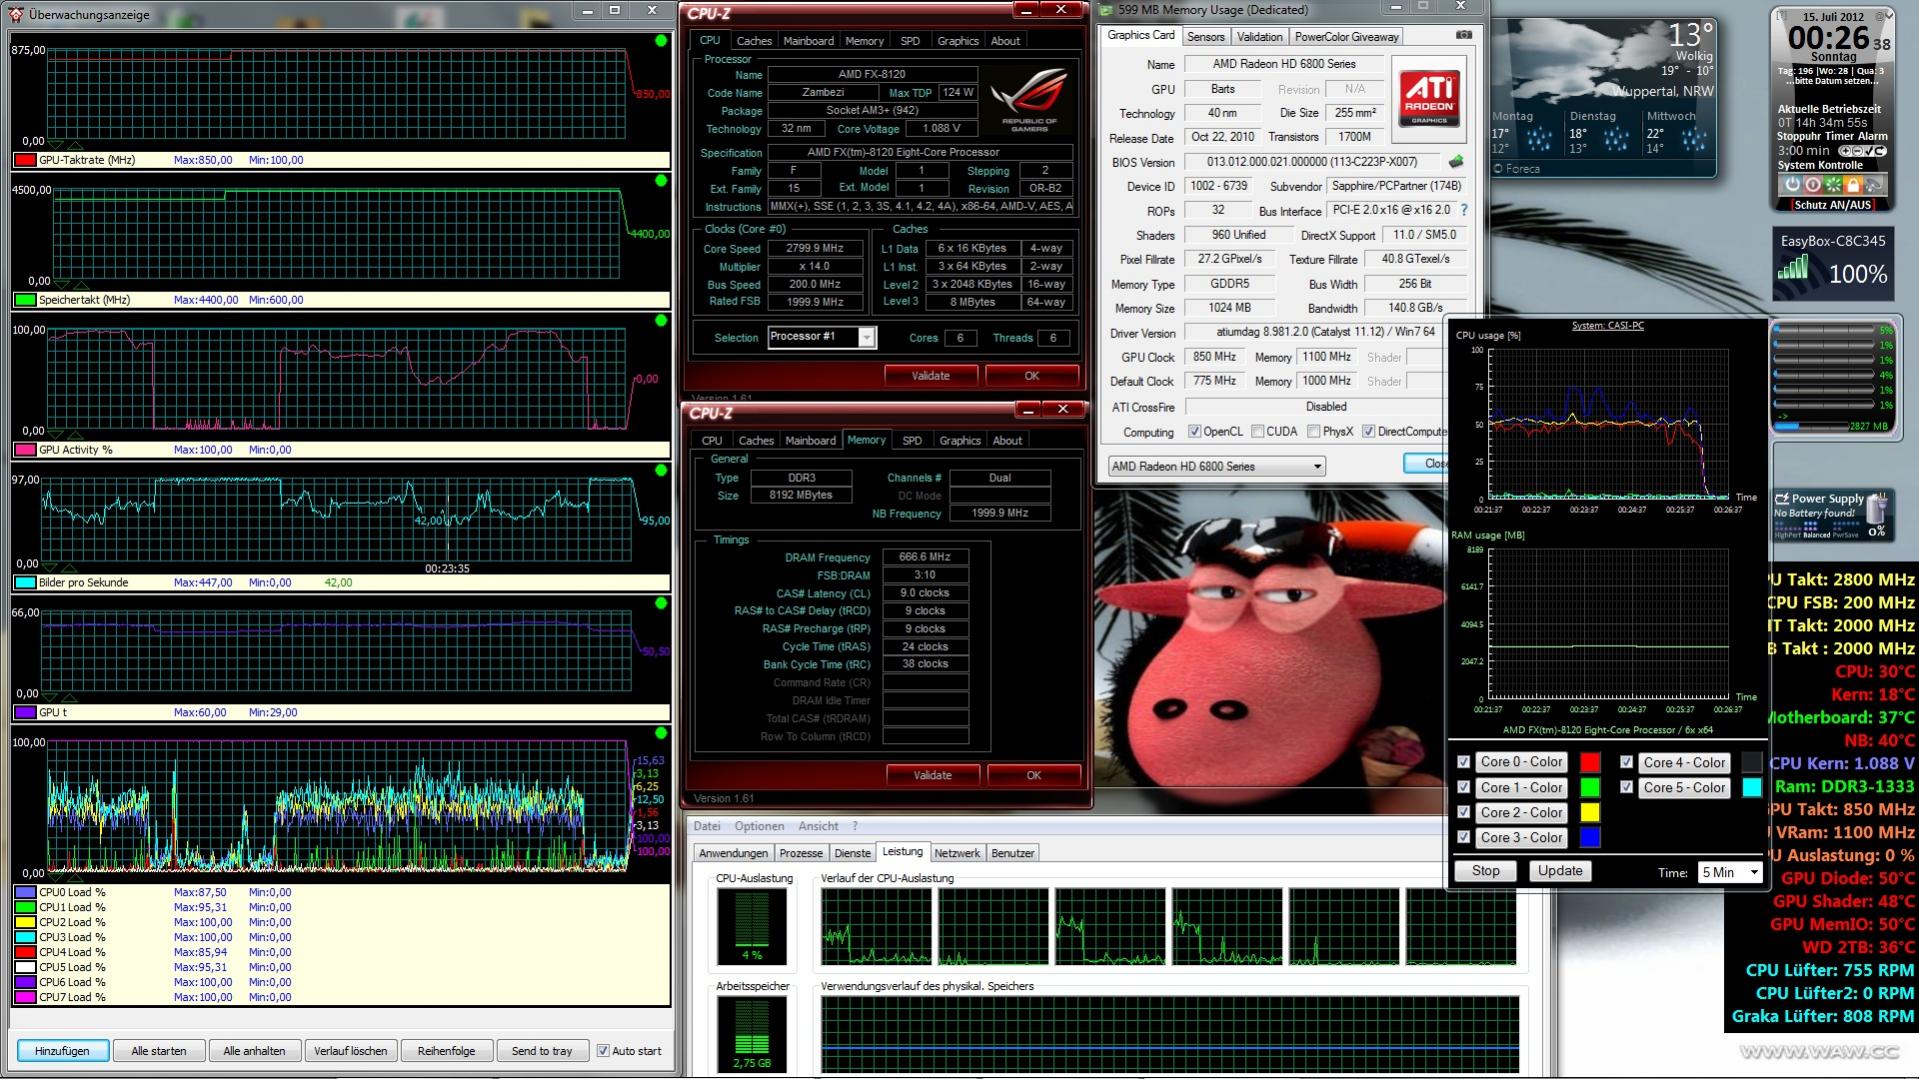Click the green standby icon under System Kontrolle
Screen dimensions: 1919x1079
pyautogui.click(x=1832, y=185)
